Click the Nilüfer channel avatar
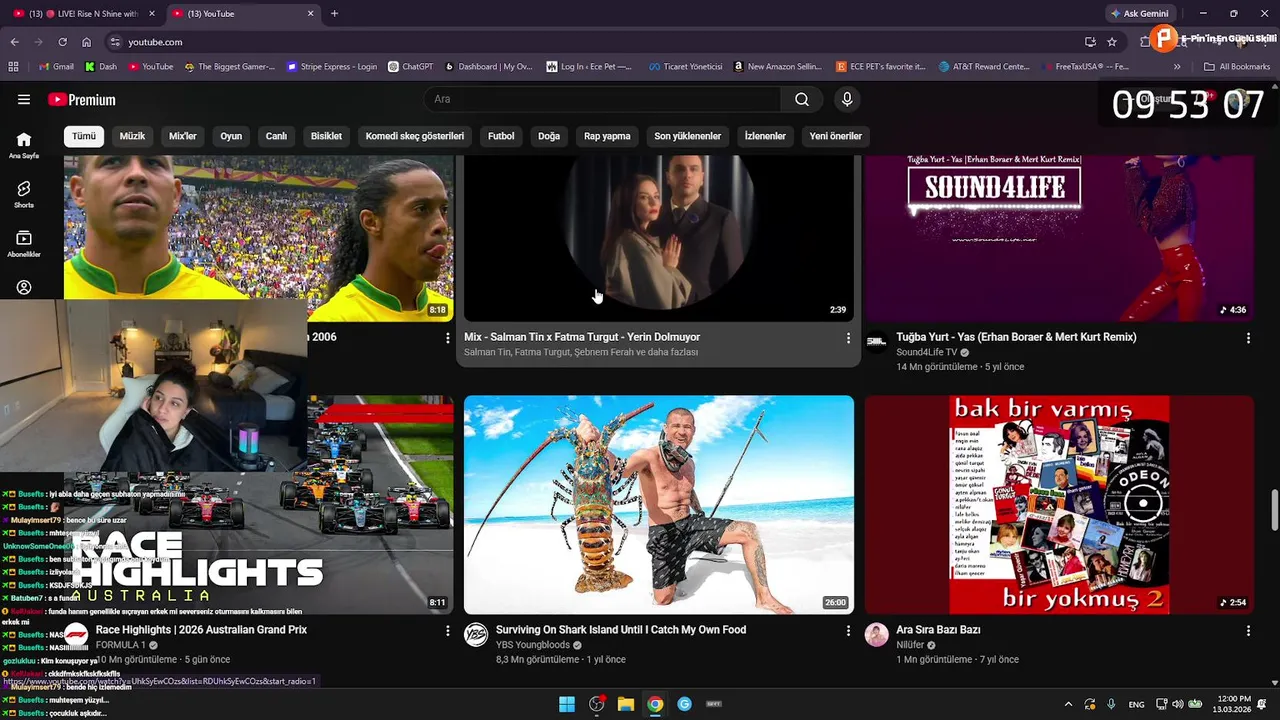1280x720 pixels. tap(877, 635)
